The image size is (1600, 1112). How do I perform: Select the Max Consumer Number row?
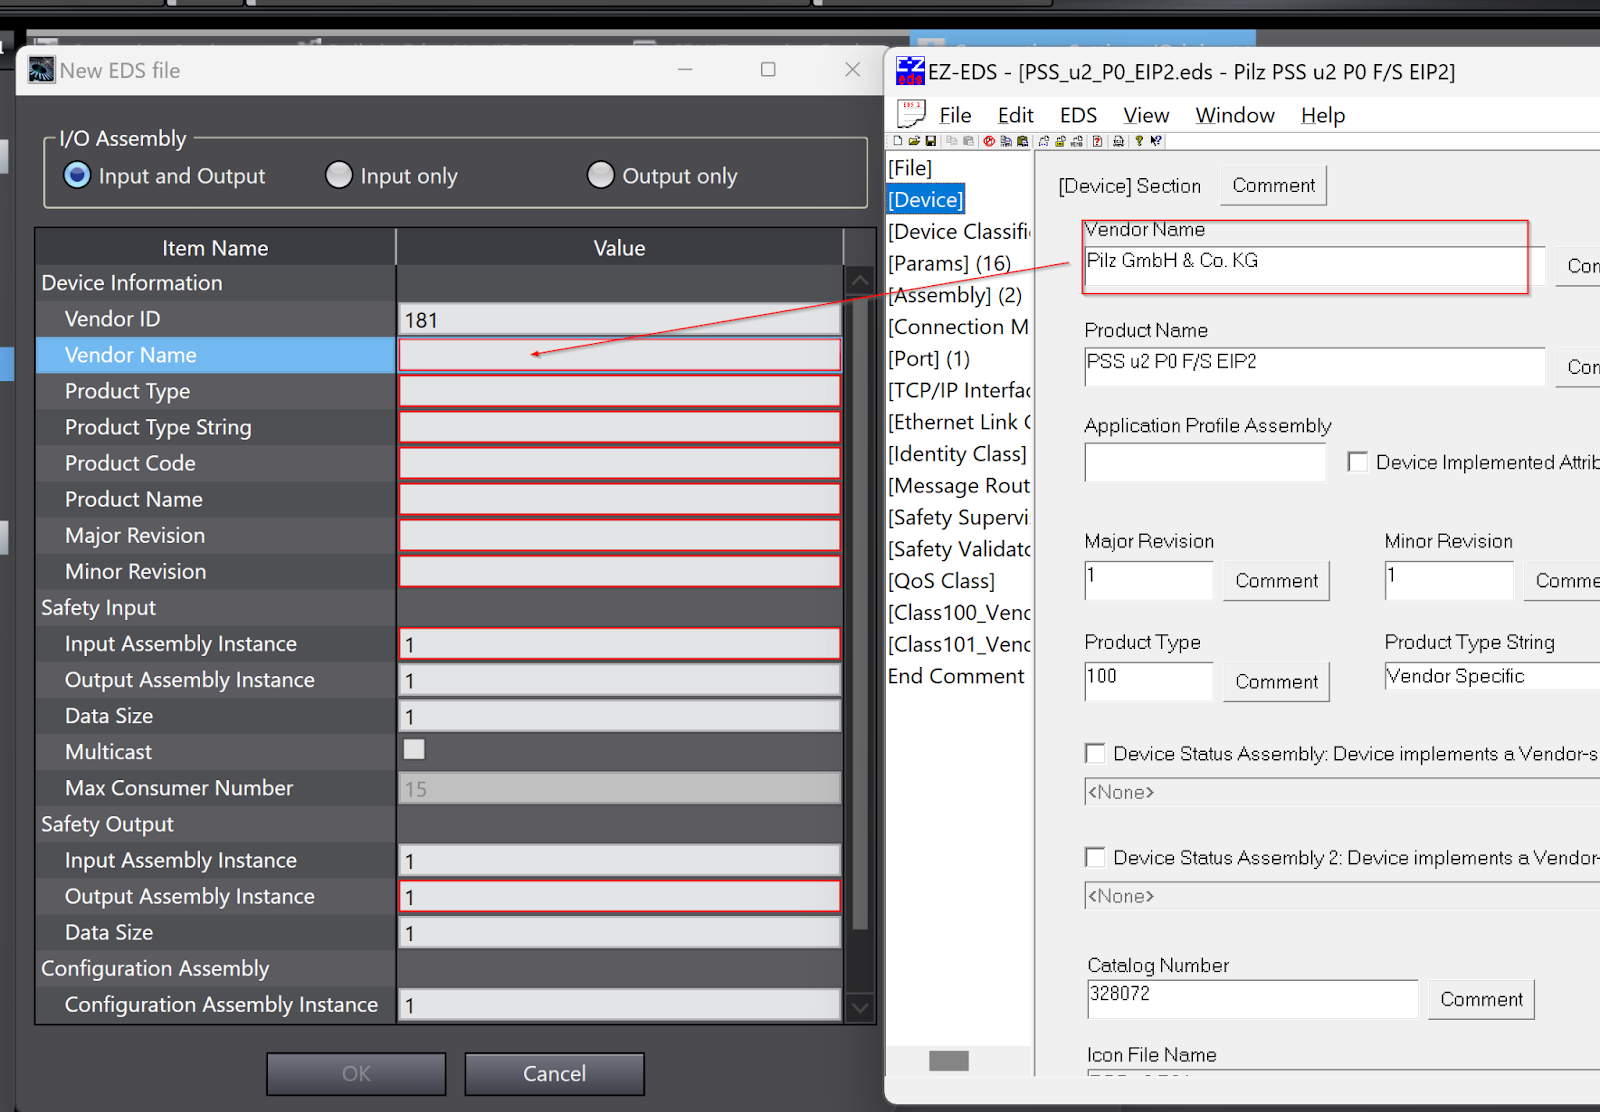click(x=216, y=788)
